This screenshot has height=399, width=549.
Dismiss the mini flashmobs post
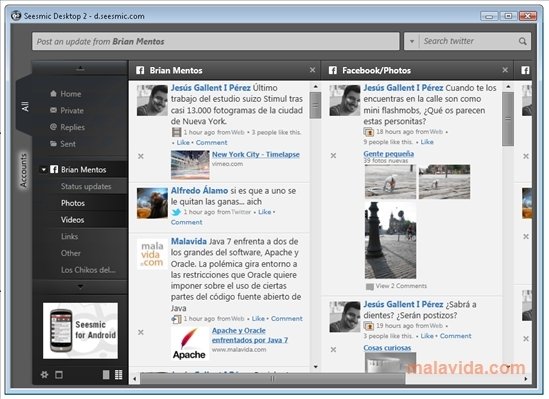[333, 155]
